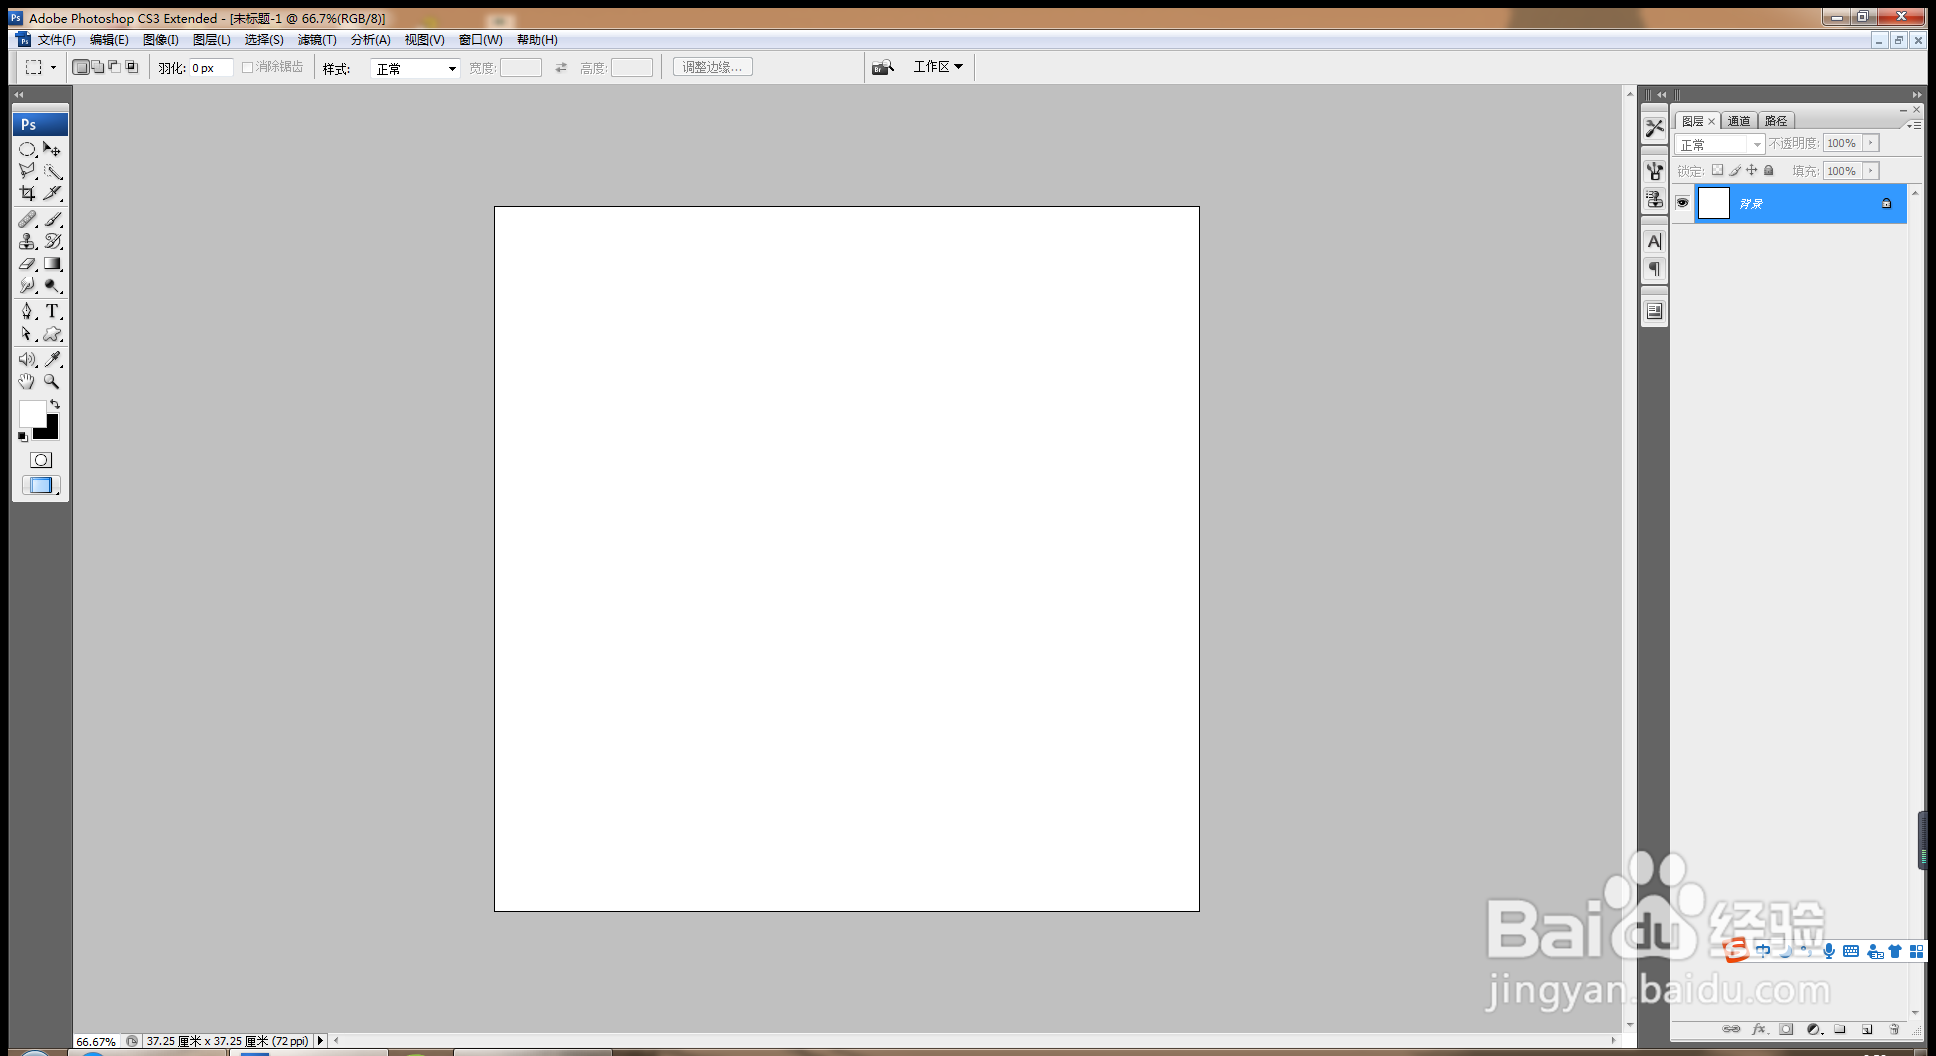Click the new group folder icon
This screenshot has width=1936, height=1056.
pos(1840,1029)
